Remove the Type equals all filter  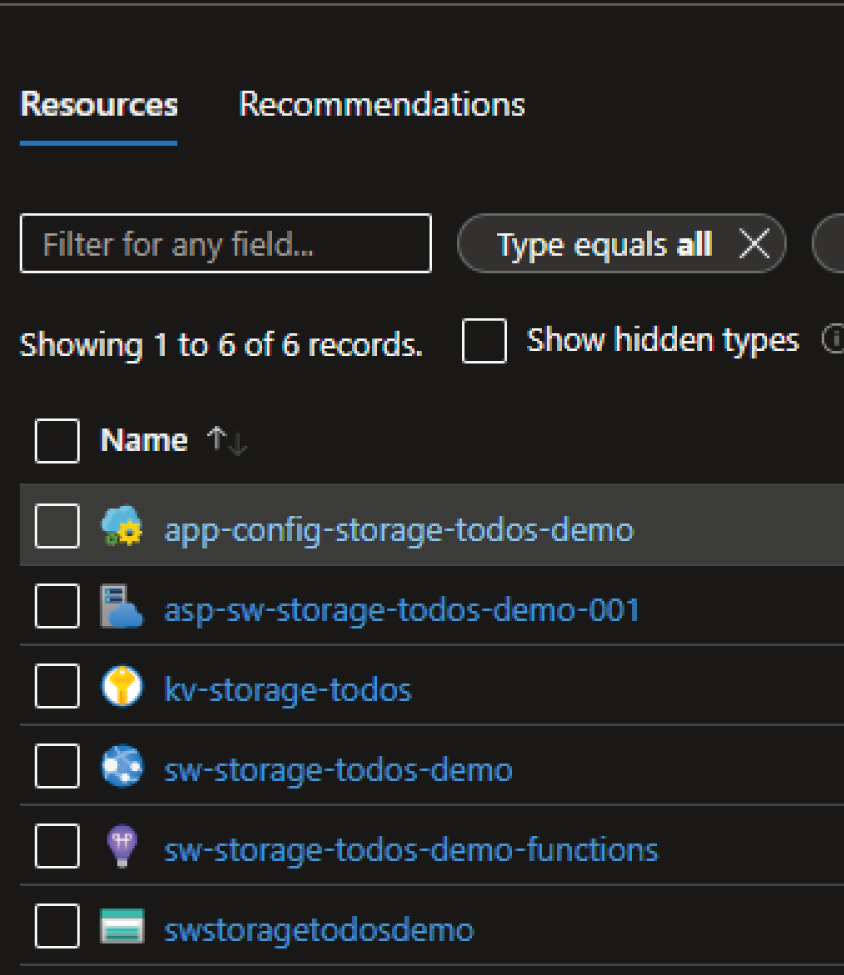(x=754, y=244)
